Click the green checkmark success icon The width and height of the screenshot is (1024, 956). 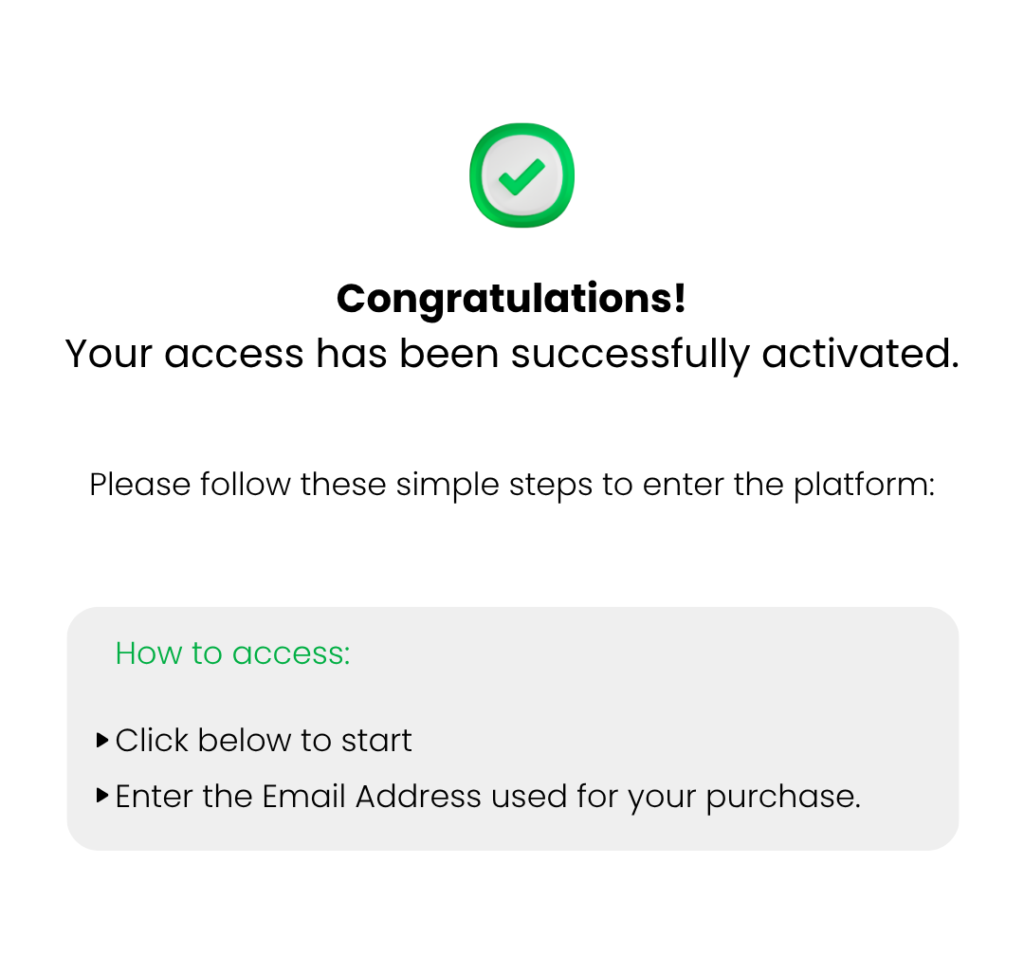(x=521, y=176)
